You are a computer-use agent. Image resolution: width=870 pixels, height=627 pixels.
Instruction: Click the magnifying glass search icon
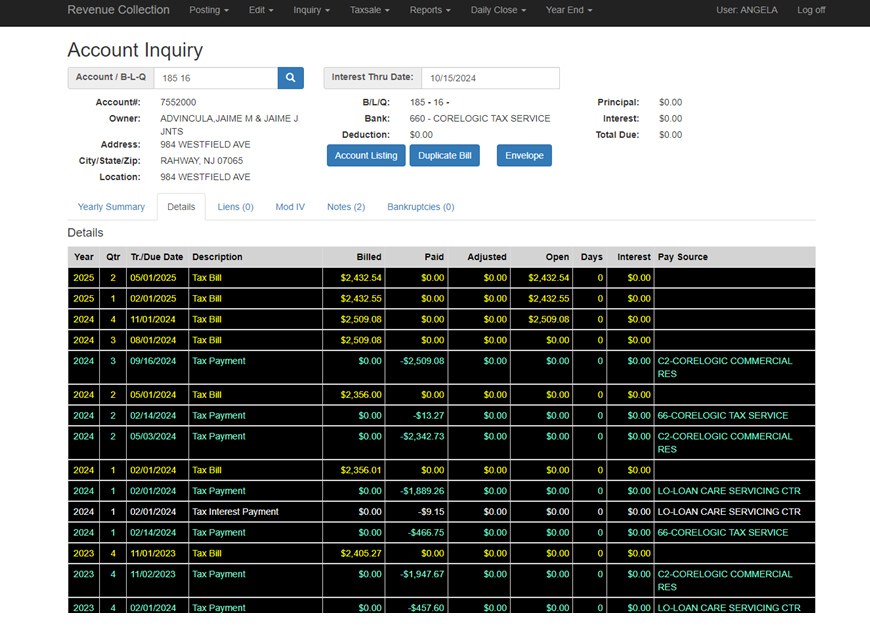[x=290, y=78]
